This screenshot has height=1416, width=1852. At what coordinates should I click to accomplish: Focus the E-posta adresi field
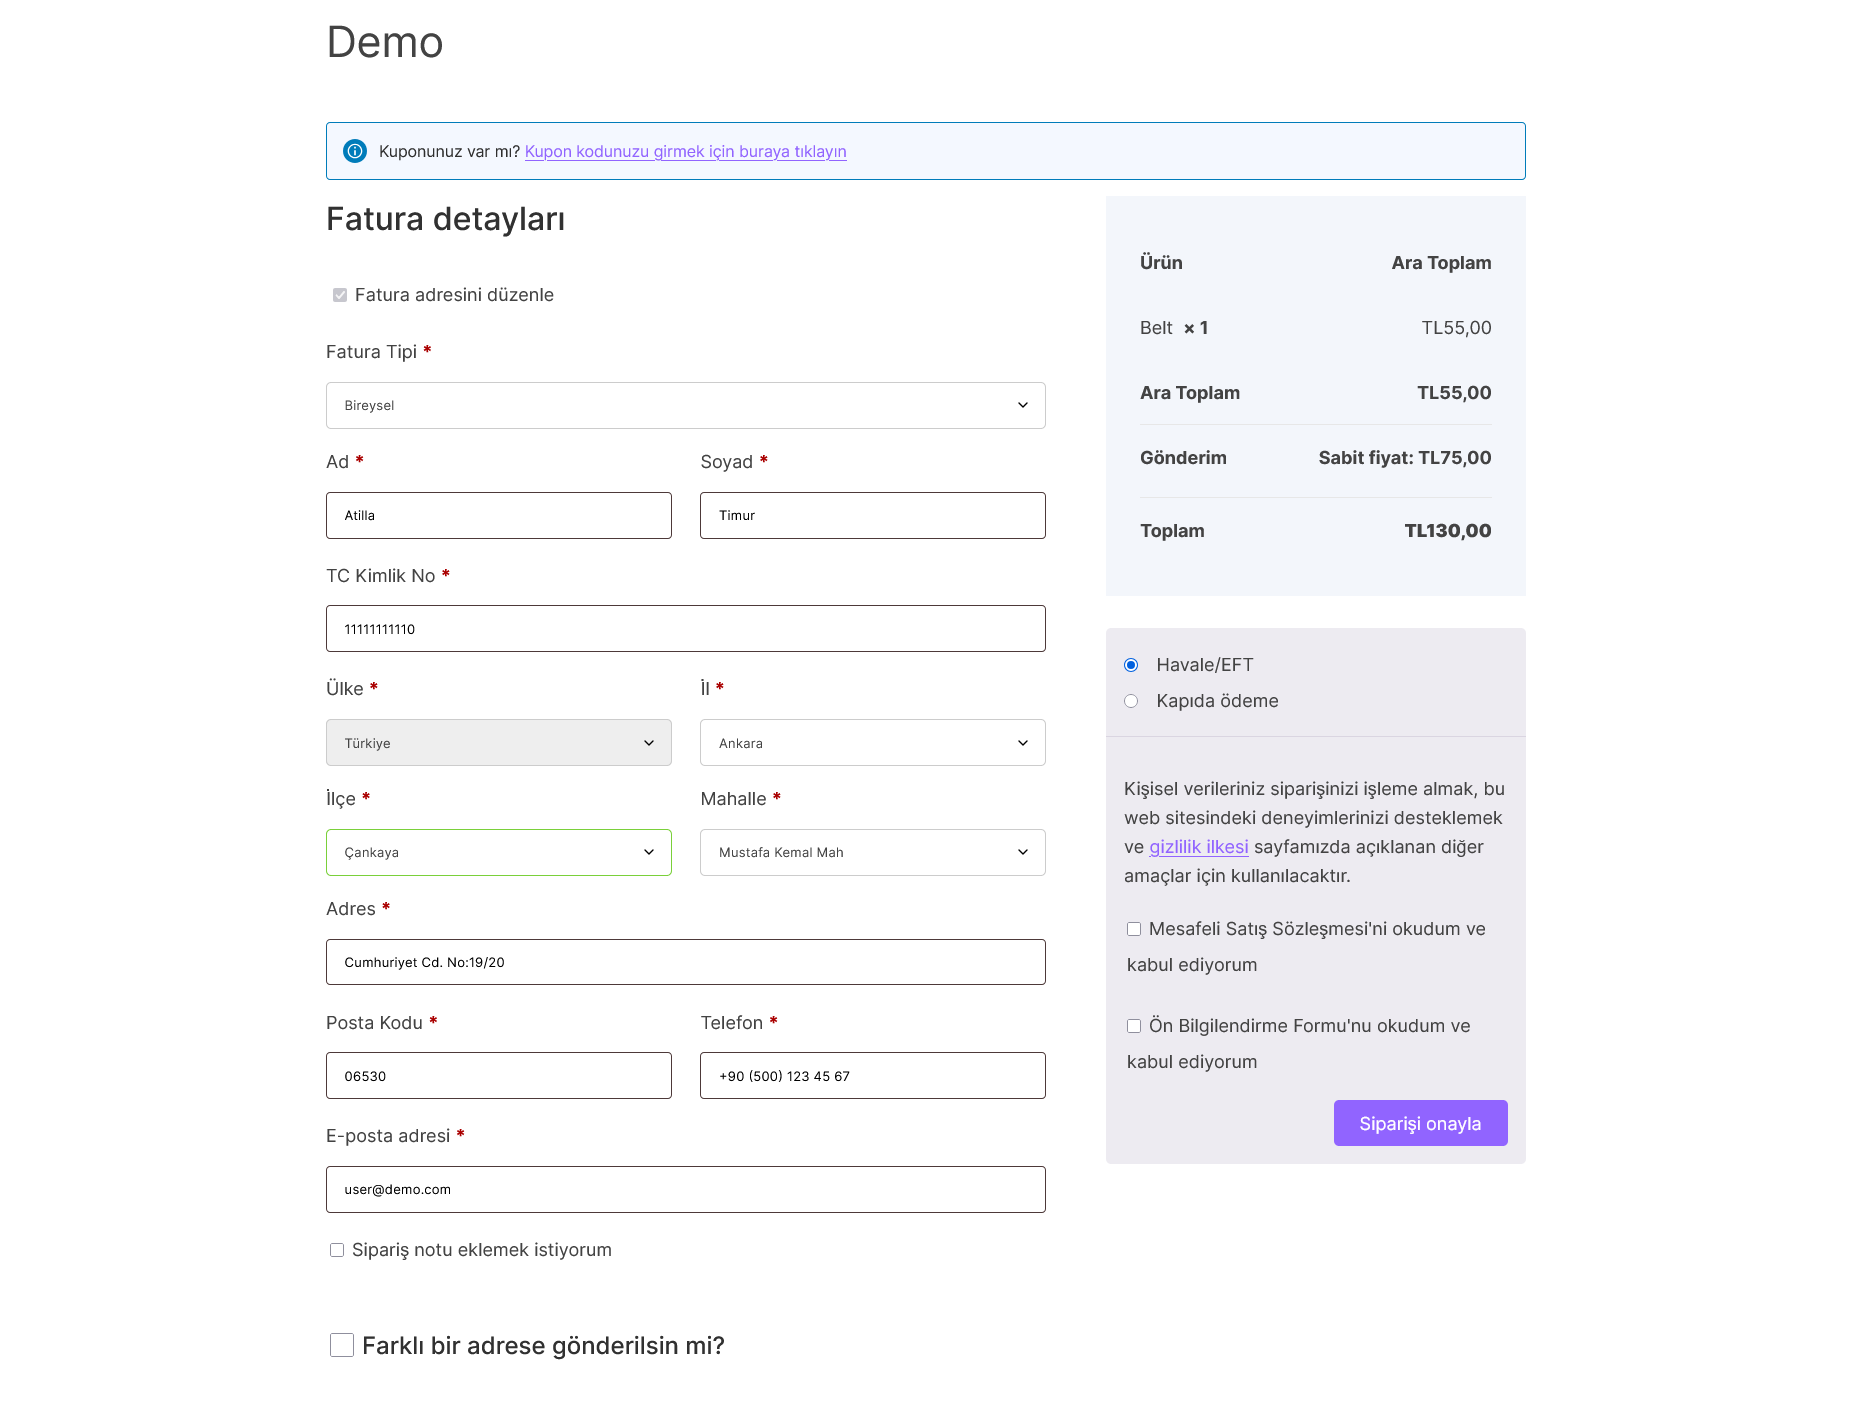click(x=686, y=1190)
